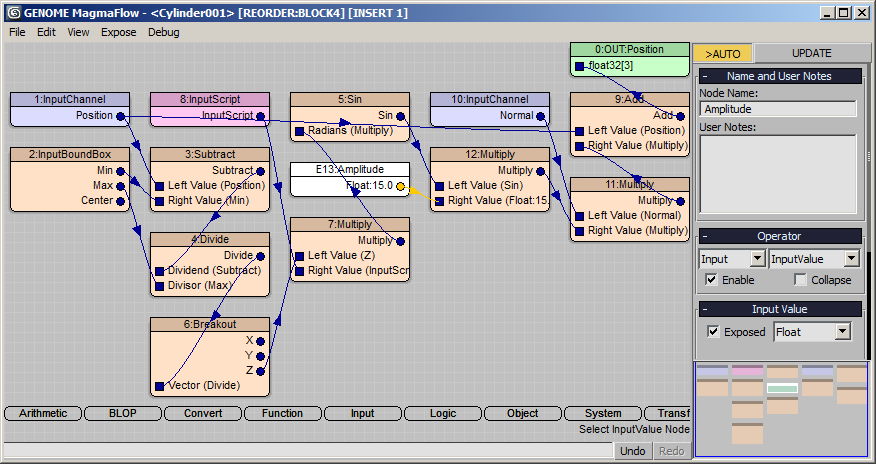Click in the User Notes text area
Image resolution: width=876 pixels, height=464 pixels.
[x=778, y=174]
